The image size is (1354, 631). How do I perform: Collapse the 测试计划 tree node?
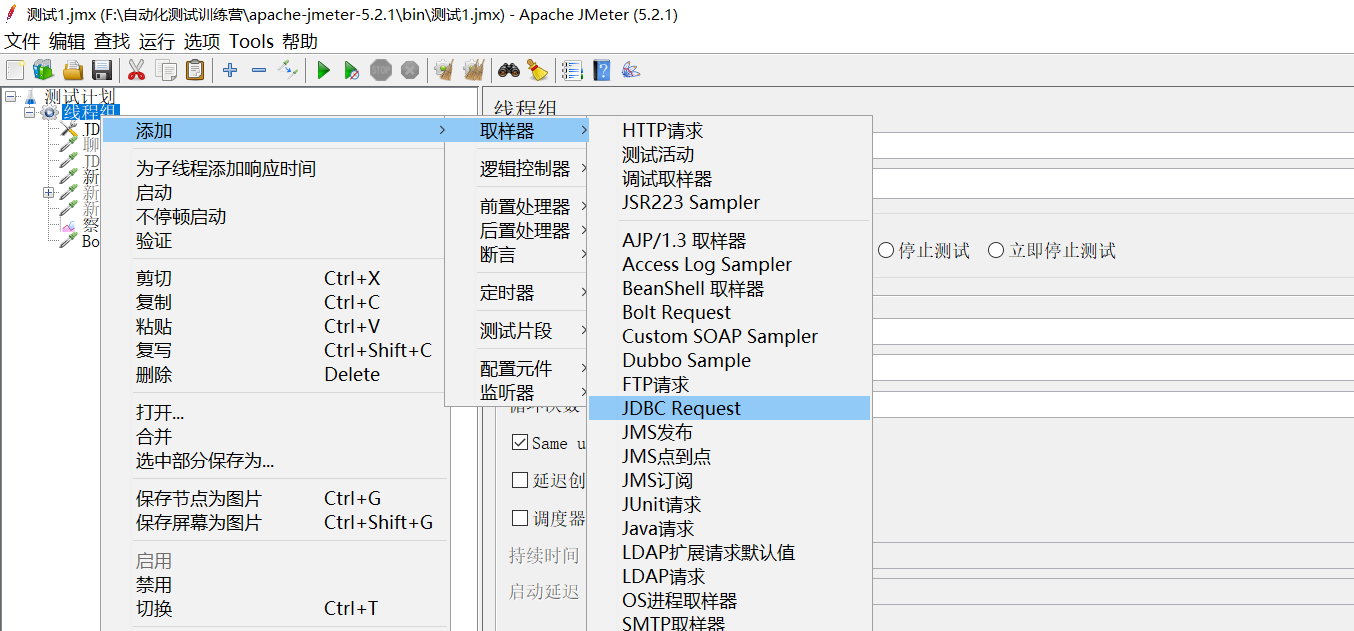10,97
